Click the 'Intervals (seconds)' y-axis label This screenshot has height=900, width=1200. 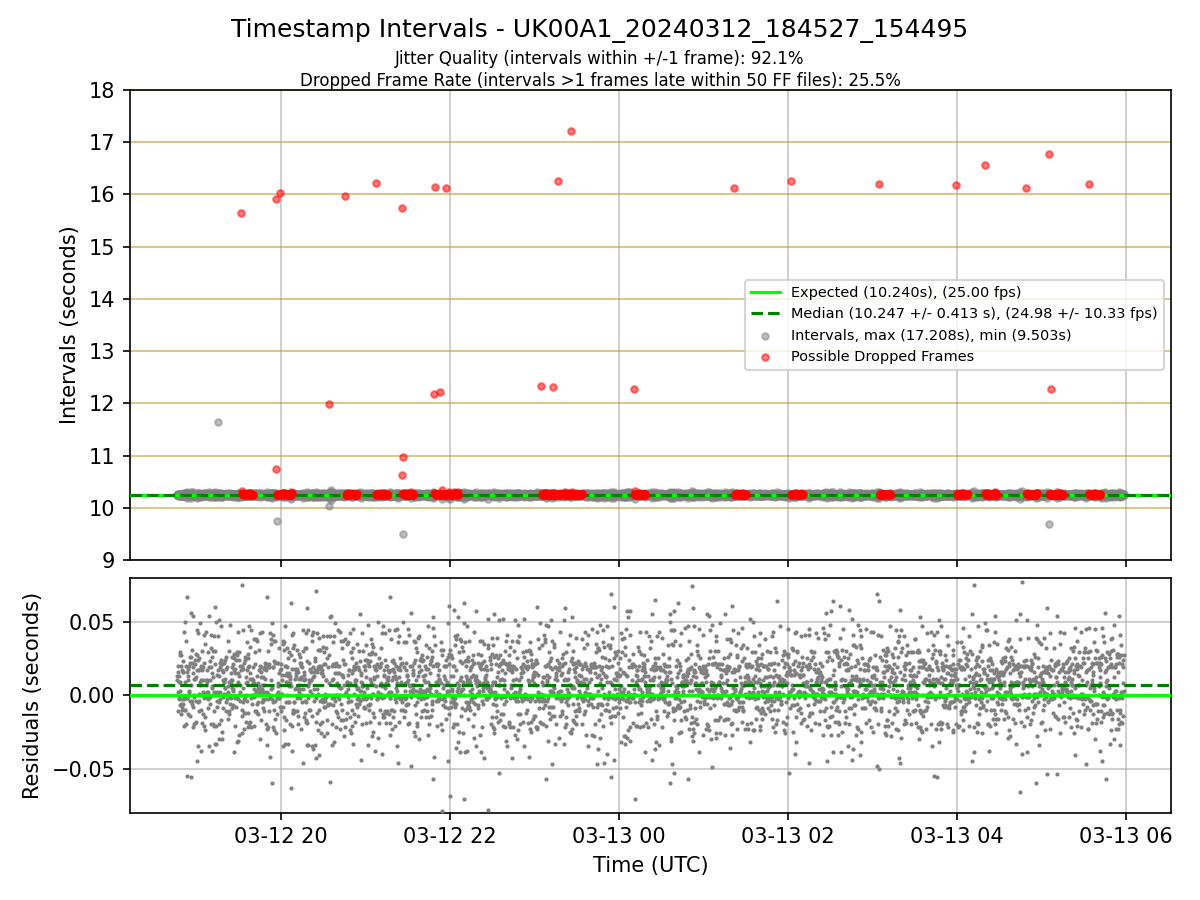click(68, 325)
